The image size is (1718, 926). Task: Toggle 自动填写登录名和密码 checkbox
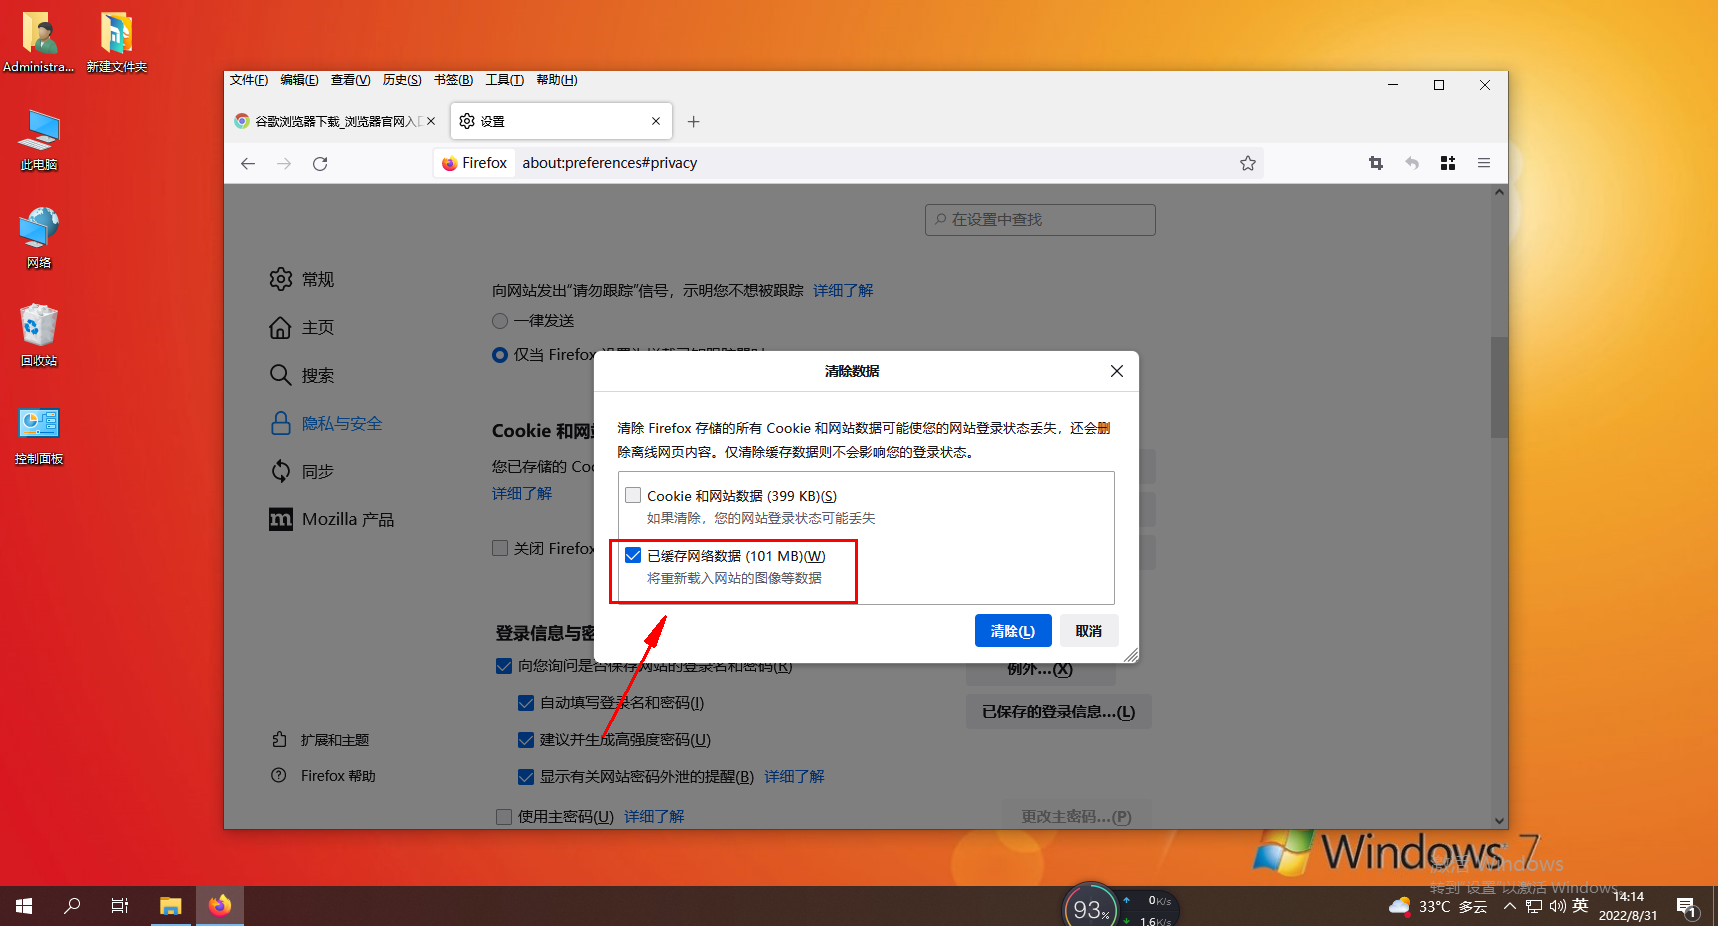click(526, 703)
